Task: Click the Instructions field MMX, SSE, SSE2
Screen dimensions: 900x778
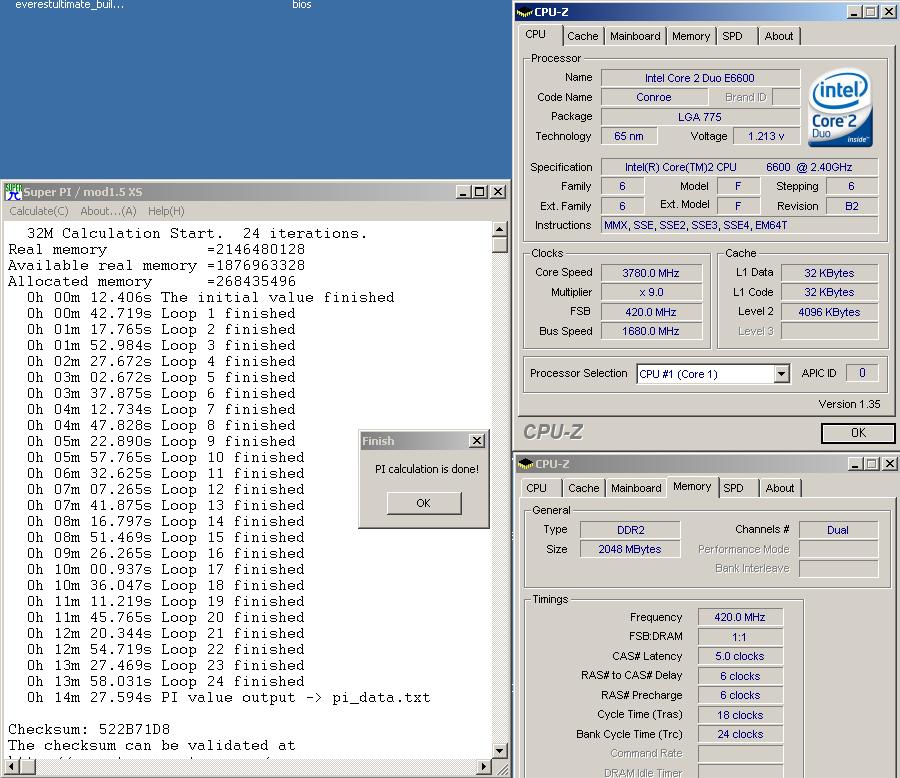Action: point(739,225)
